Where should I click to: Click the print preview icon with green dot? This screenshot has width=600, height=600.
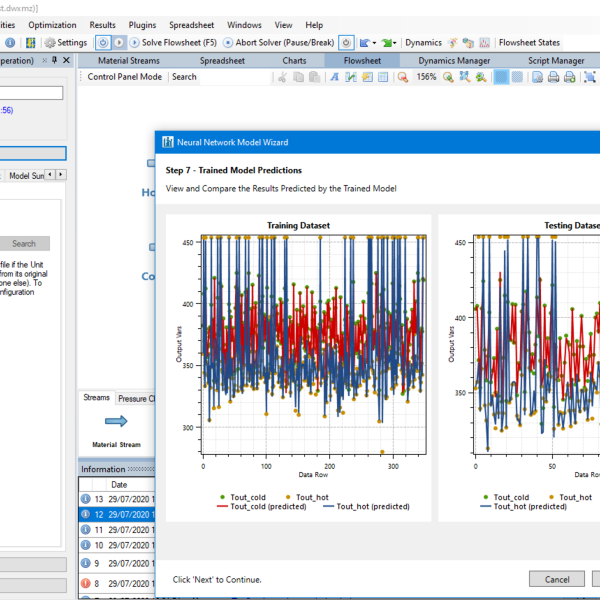point(569,77)
